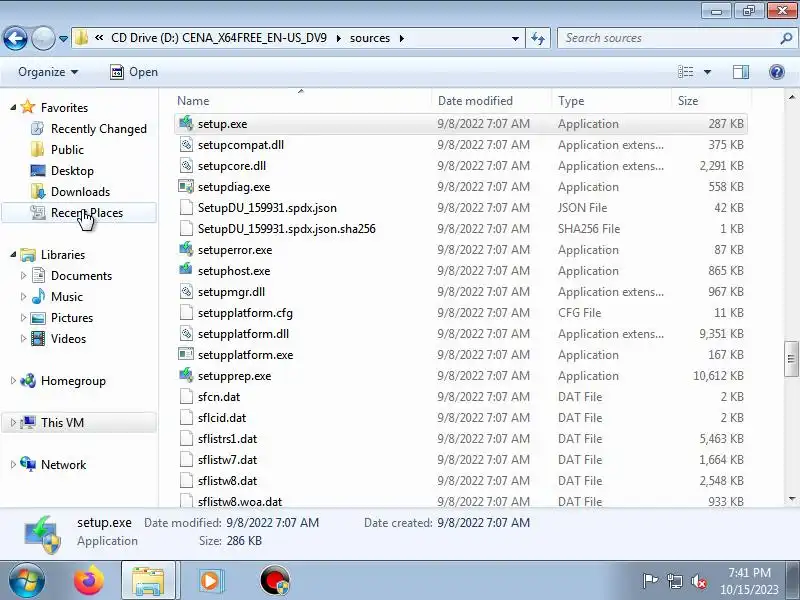
Task: Open the Help question mark icon
Action: click(777, 72)
